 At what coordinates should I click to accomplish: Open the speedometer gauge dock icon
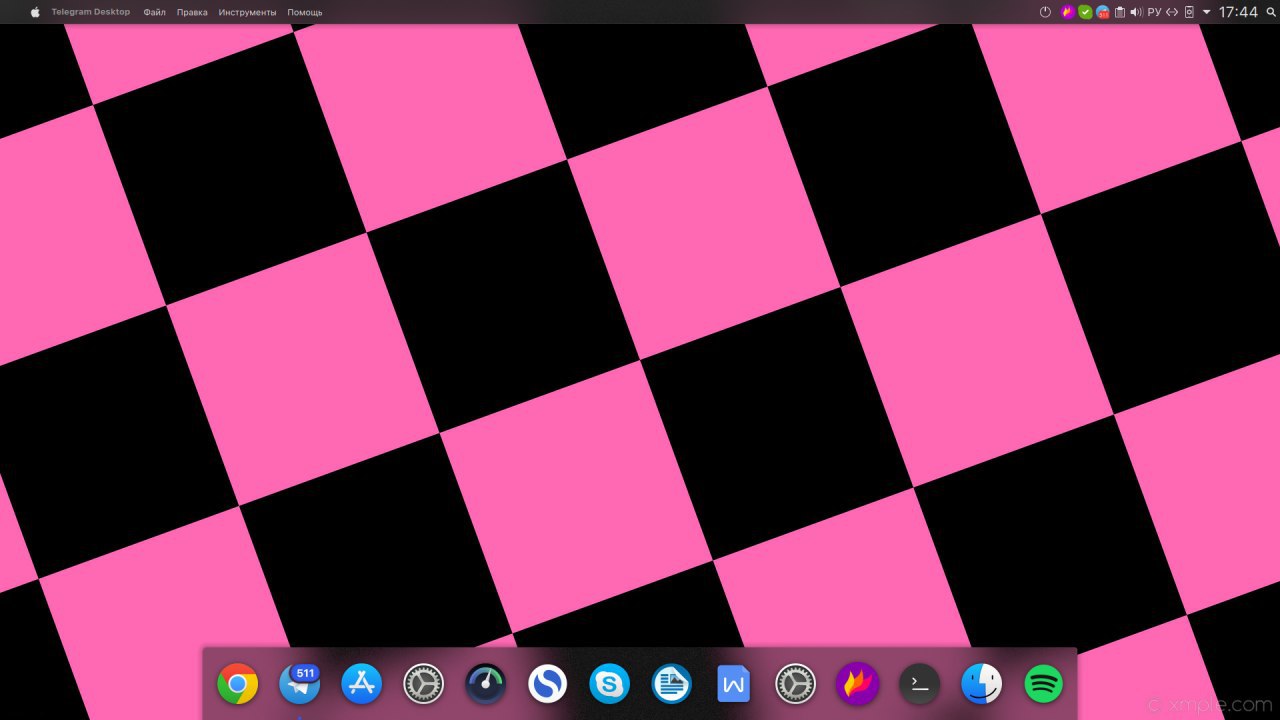coord(485,684)
